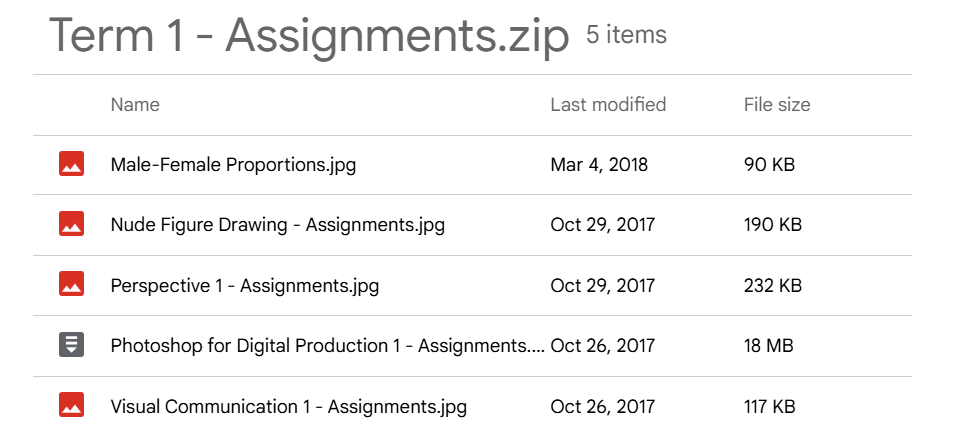Image resolution: width=953 pixels, height=432 pixels.
Task: Select the 232 KB file size cell
Action: [x=772, y=286]
